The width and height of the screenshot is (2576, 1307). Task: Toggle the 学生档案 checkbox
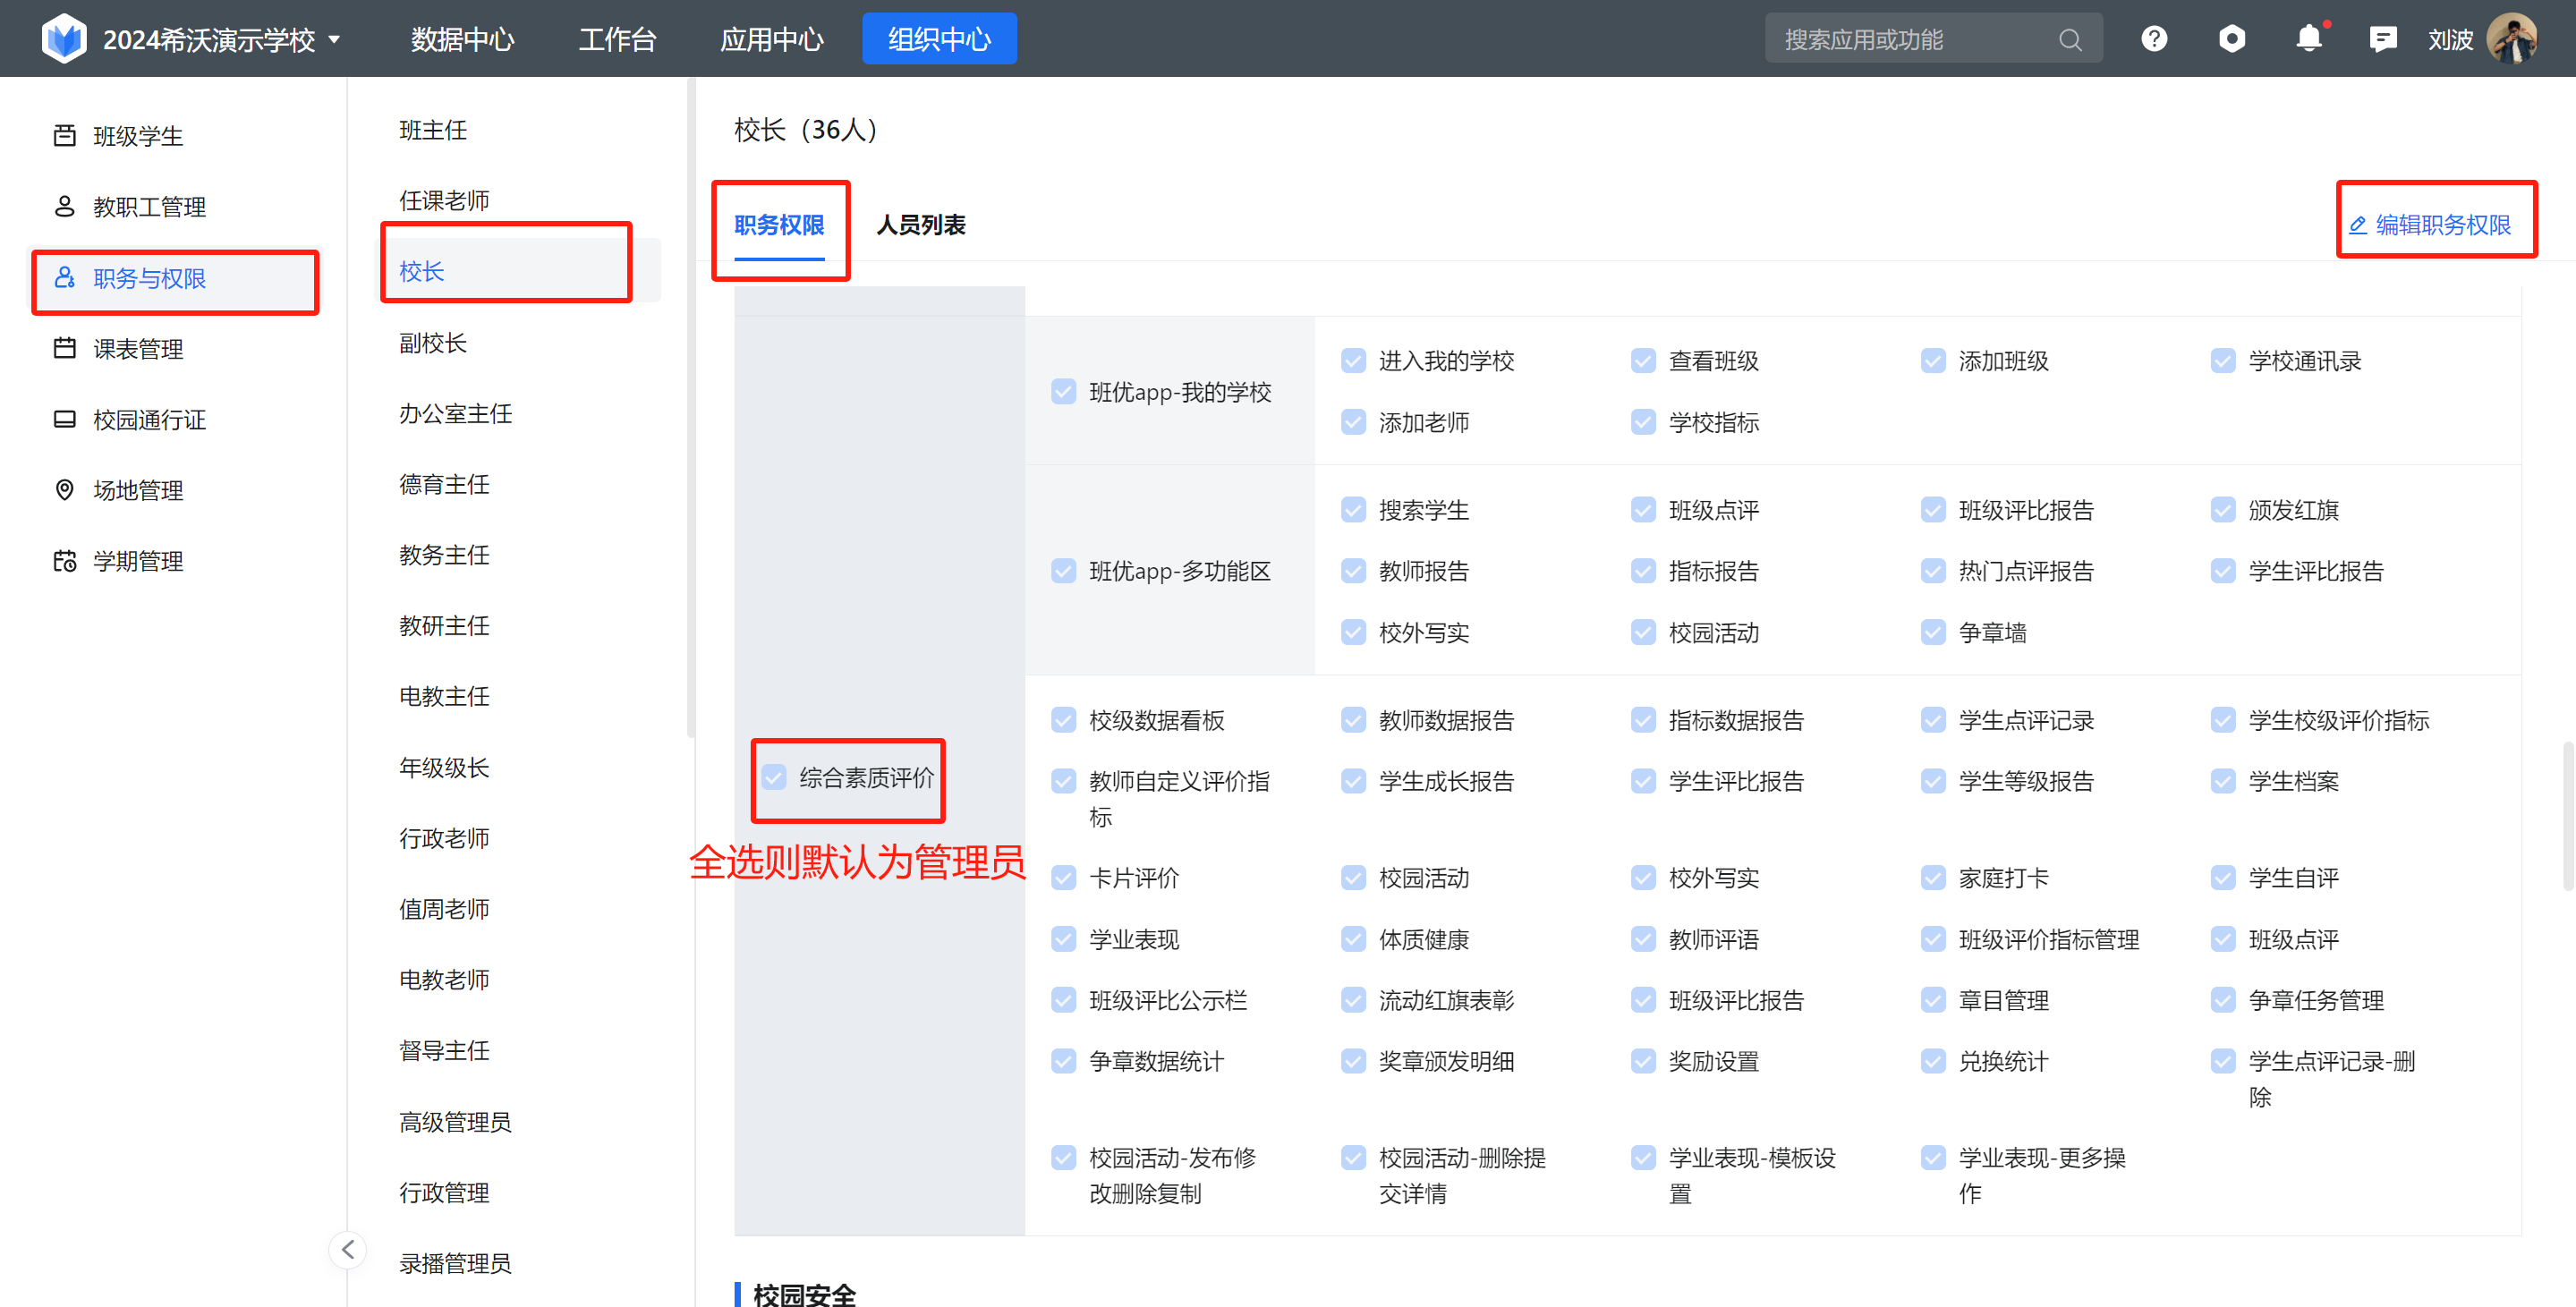2223,781
